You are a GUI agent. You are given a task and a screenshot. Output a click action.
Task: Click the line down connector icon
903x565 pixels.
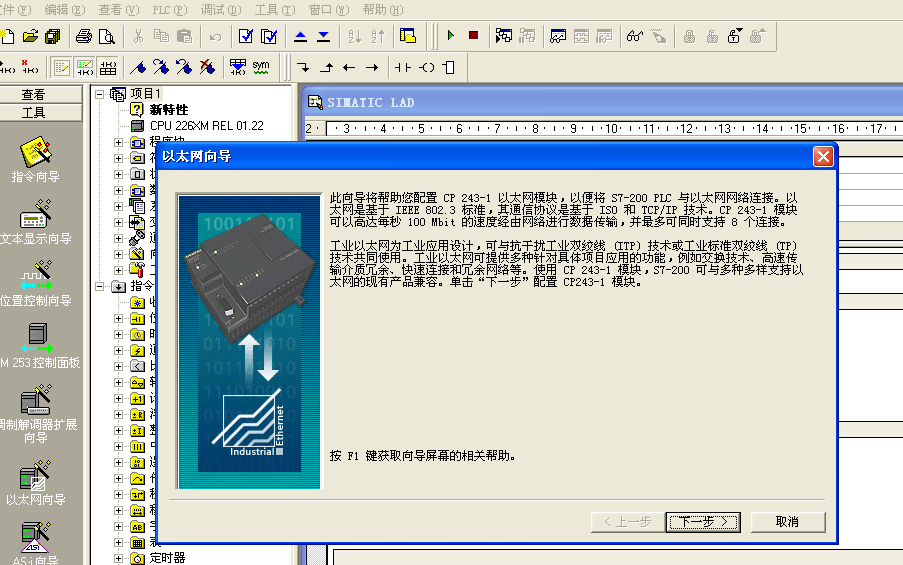(303, 67)
